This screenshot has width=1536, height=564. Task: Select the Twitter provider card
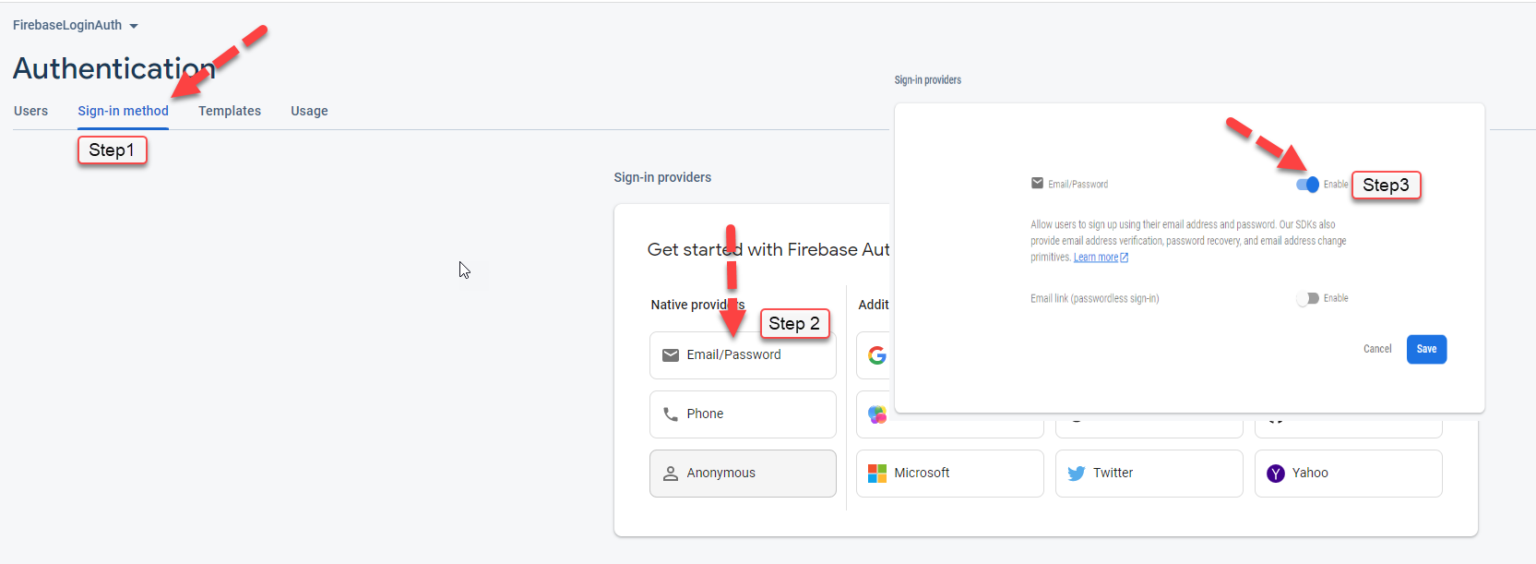click(x=1148, y=473)
